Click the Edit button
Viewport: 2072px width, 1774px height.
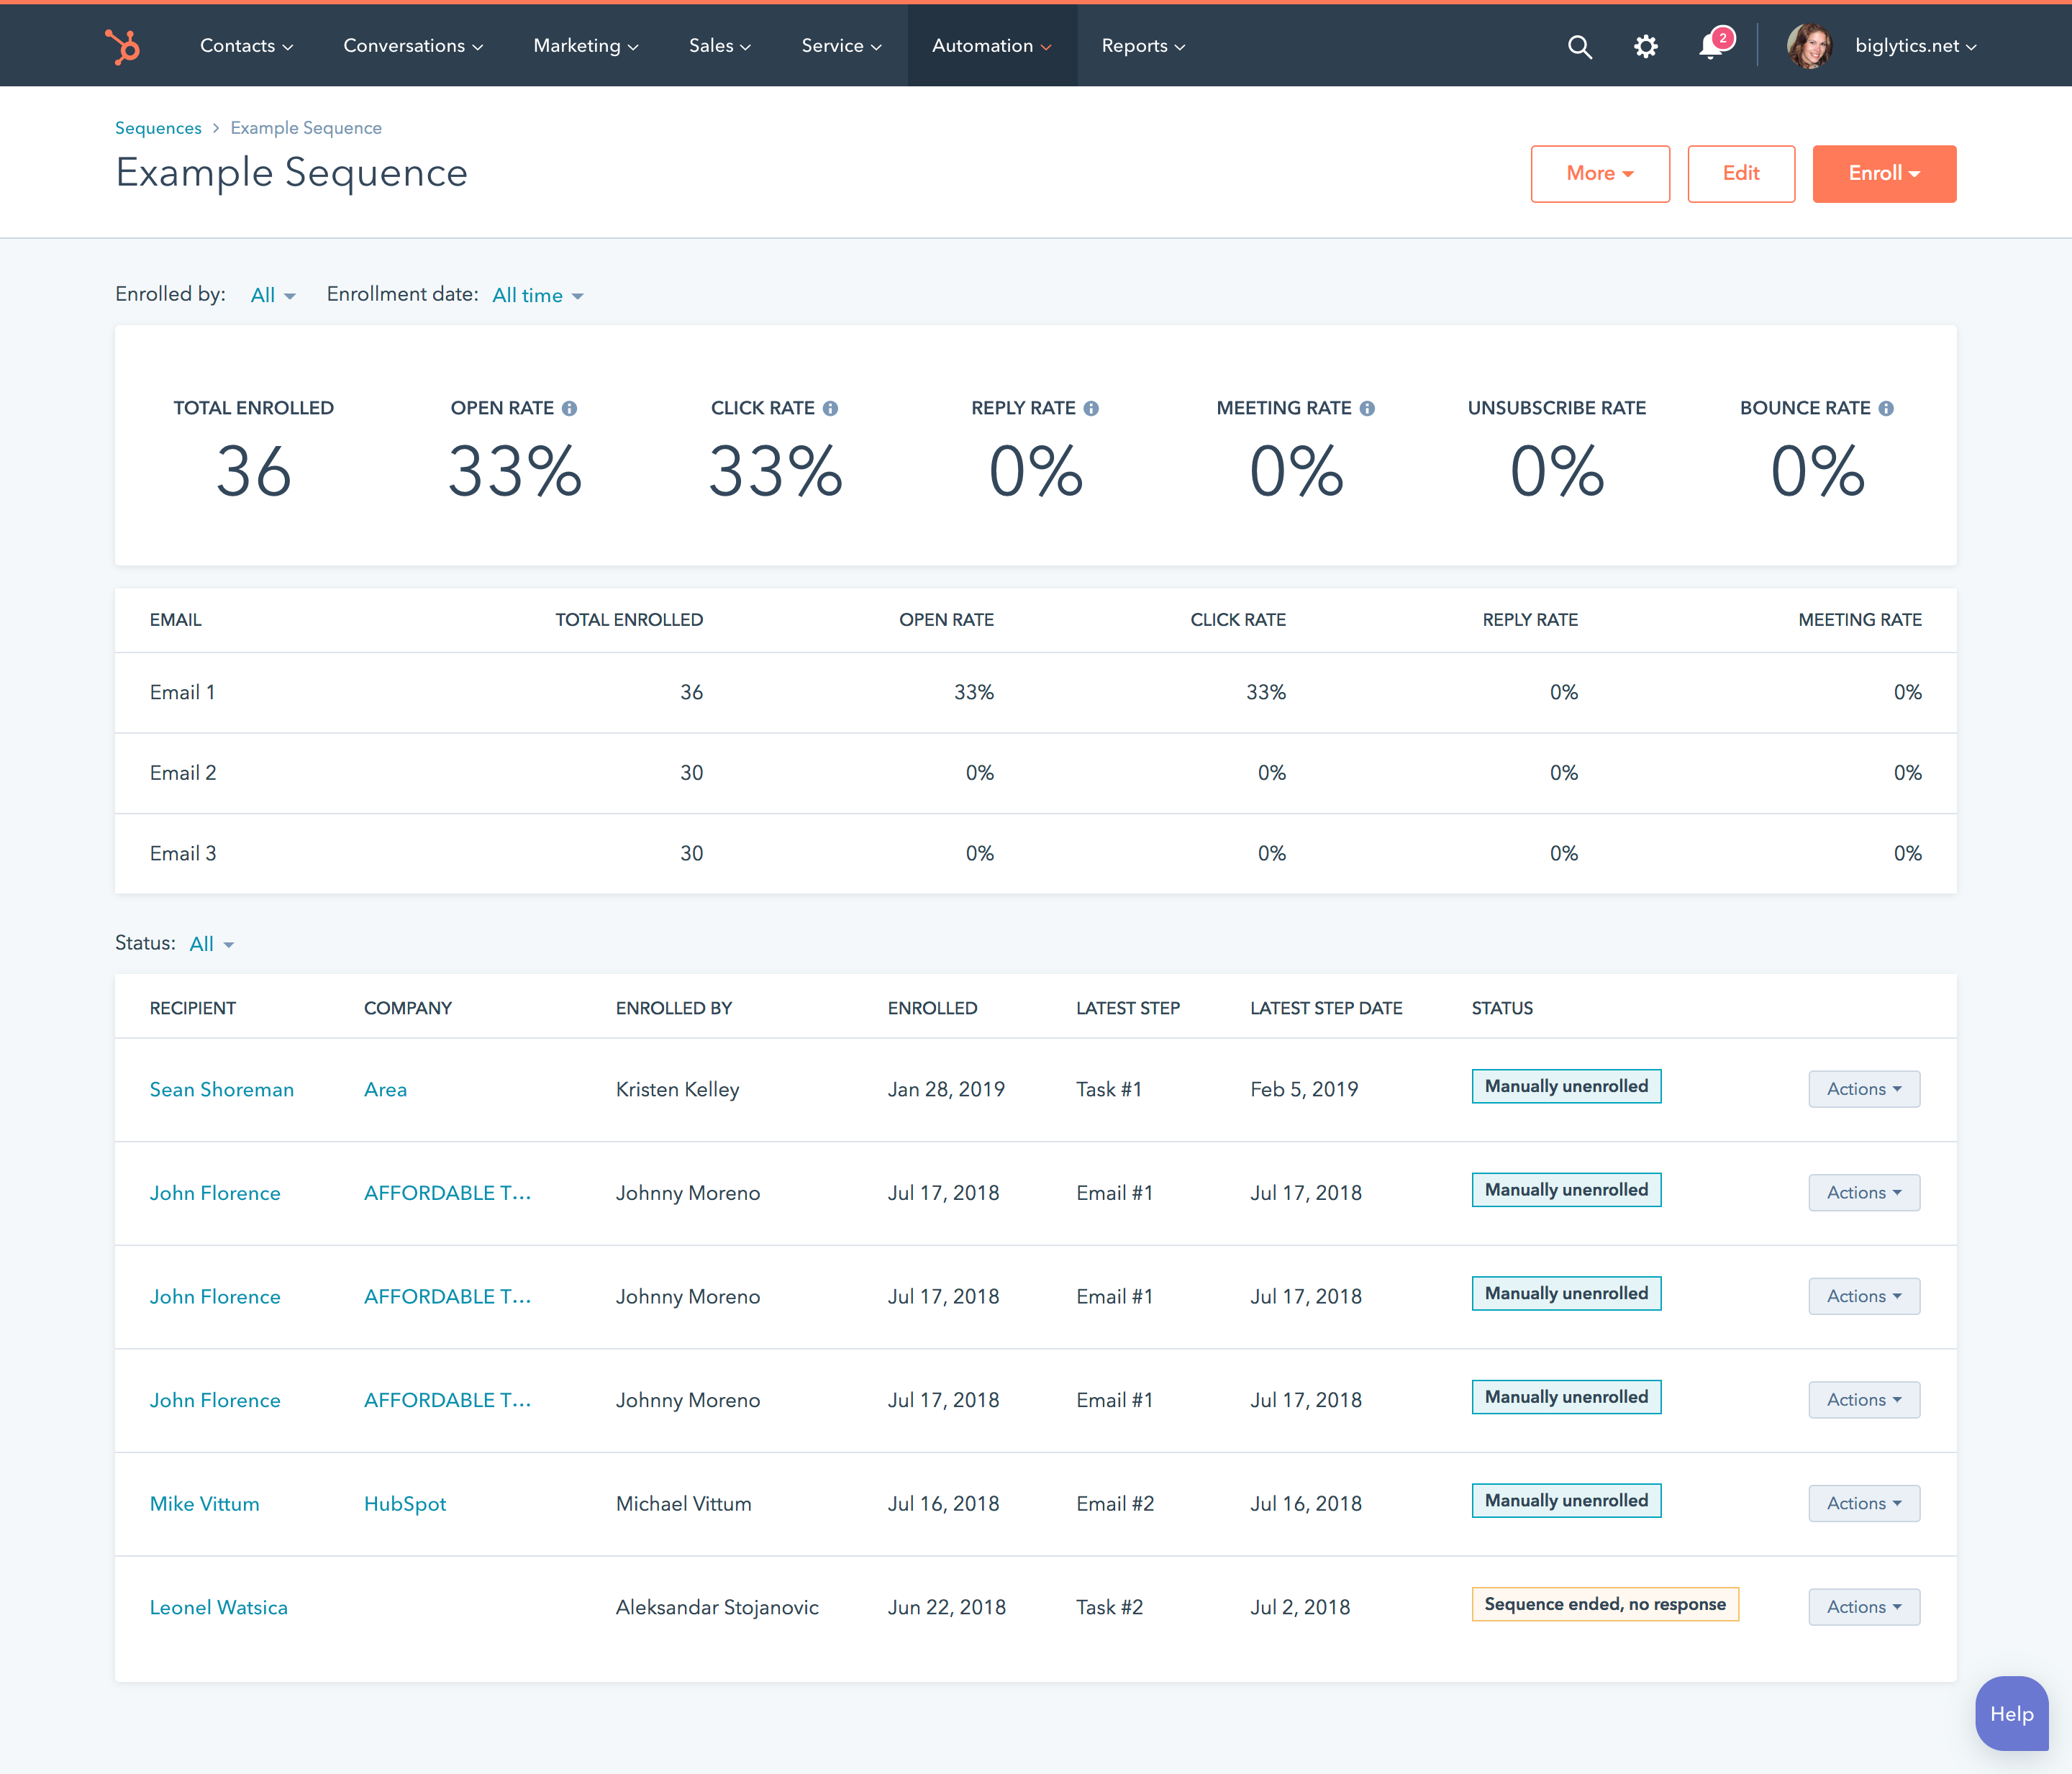(1741, 173)
